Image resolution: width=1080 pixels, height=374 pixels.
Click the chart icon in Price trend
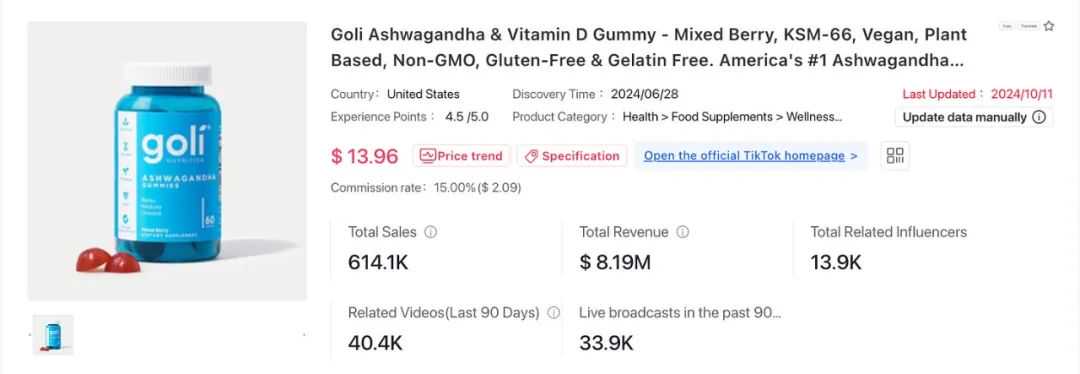(427, 156)
